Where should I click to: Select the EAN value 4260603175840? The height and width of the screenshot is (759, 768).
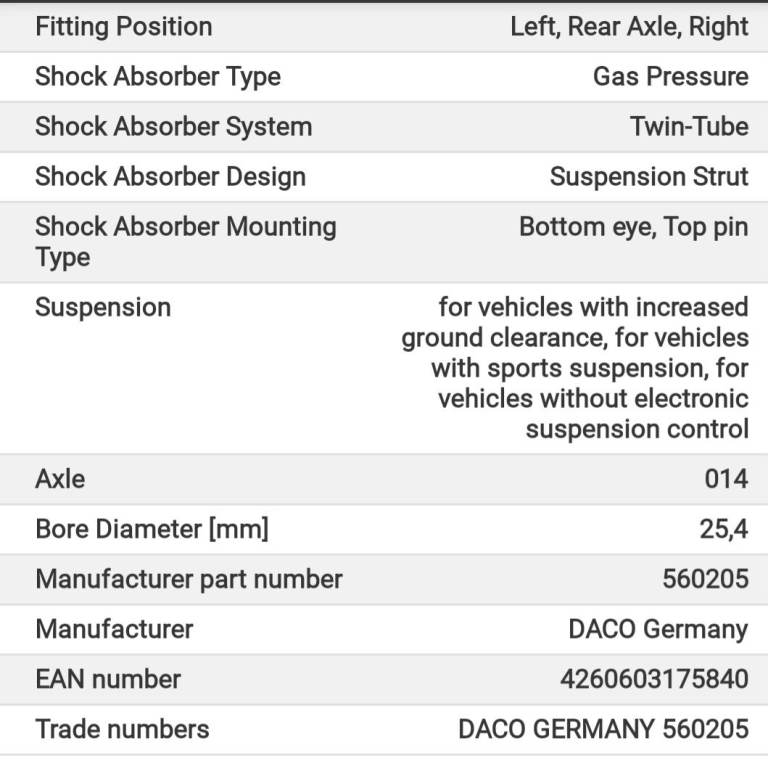pyautogui.click(x=654, y=679)
